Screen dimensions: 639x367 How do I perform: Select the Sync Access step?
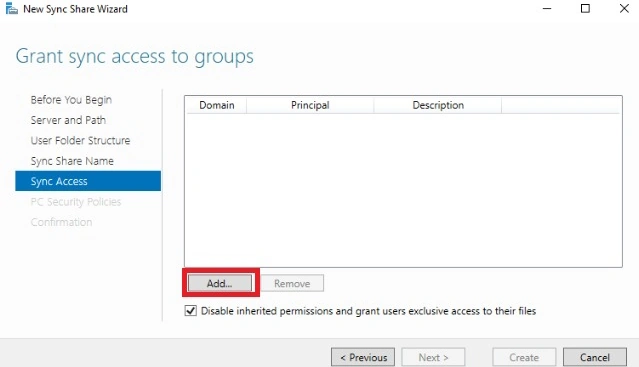(88, 181)
